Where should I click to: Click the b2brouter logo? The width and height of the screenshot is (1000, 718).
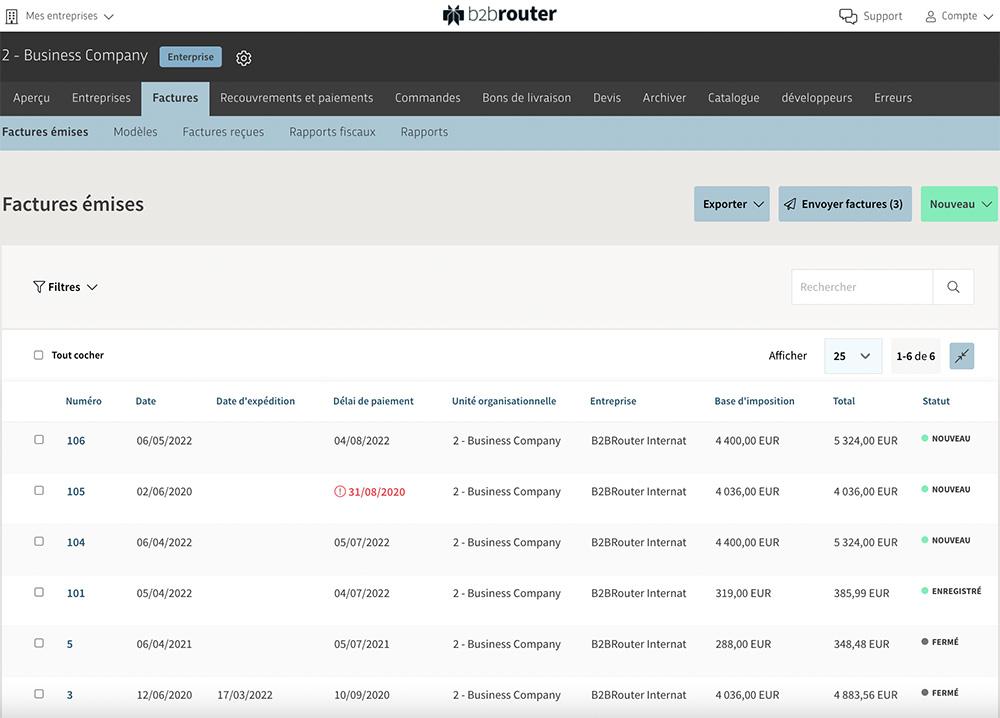point(499,15)
